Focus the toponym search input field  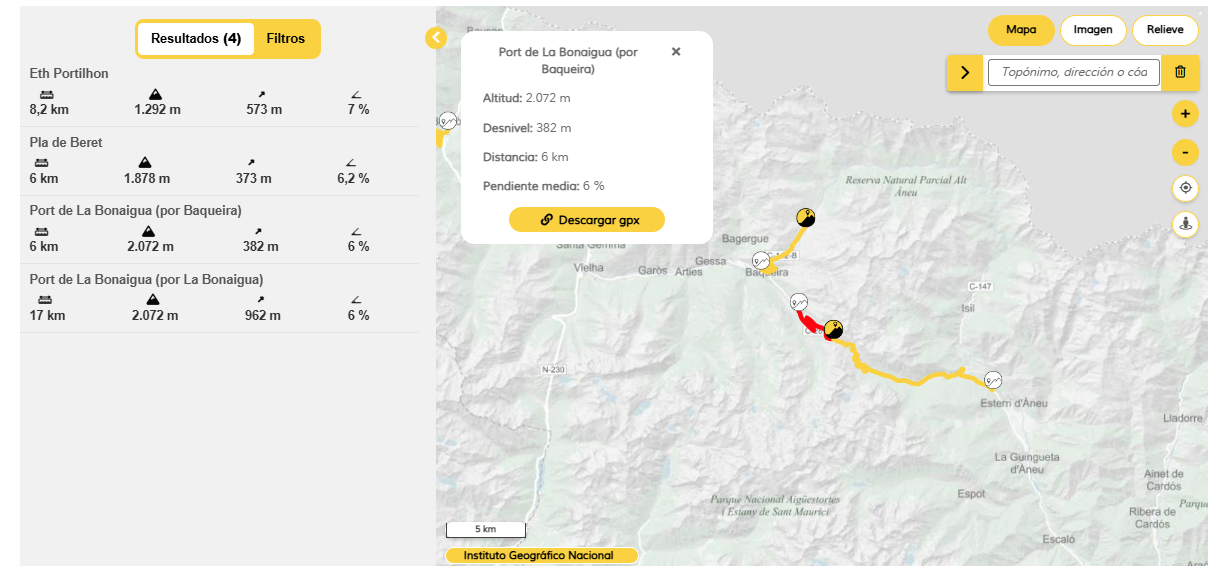(1073, 72)
